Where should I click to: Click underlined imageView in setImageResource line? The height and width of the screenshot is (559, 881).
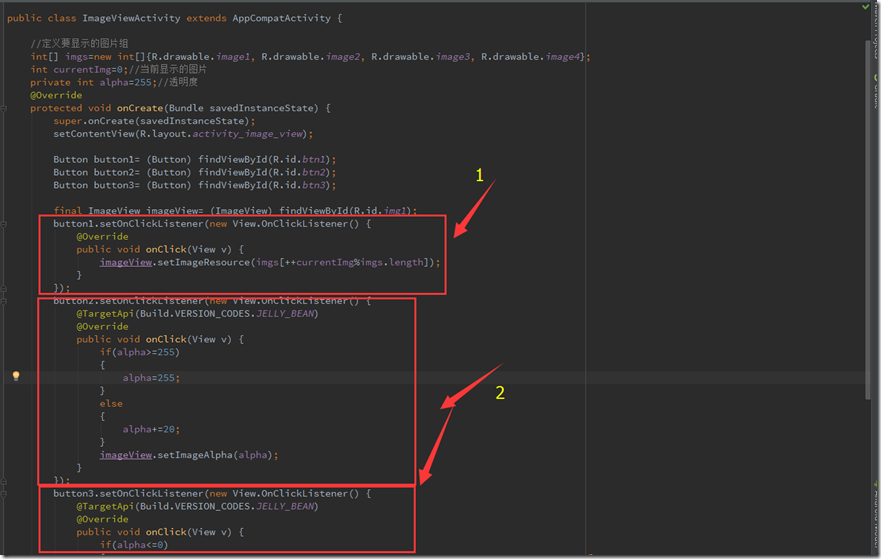pos(126,262)
